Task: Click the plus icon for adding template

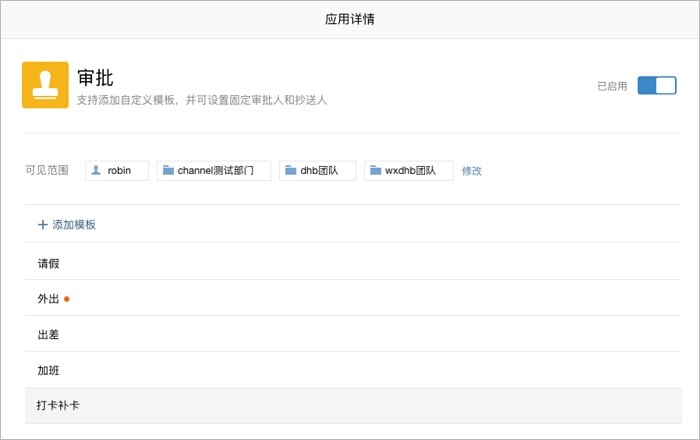Action: click(42, 225)
